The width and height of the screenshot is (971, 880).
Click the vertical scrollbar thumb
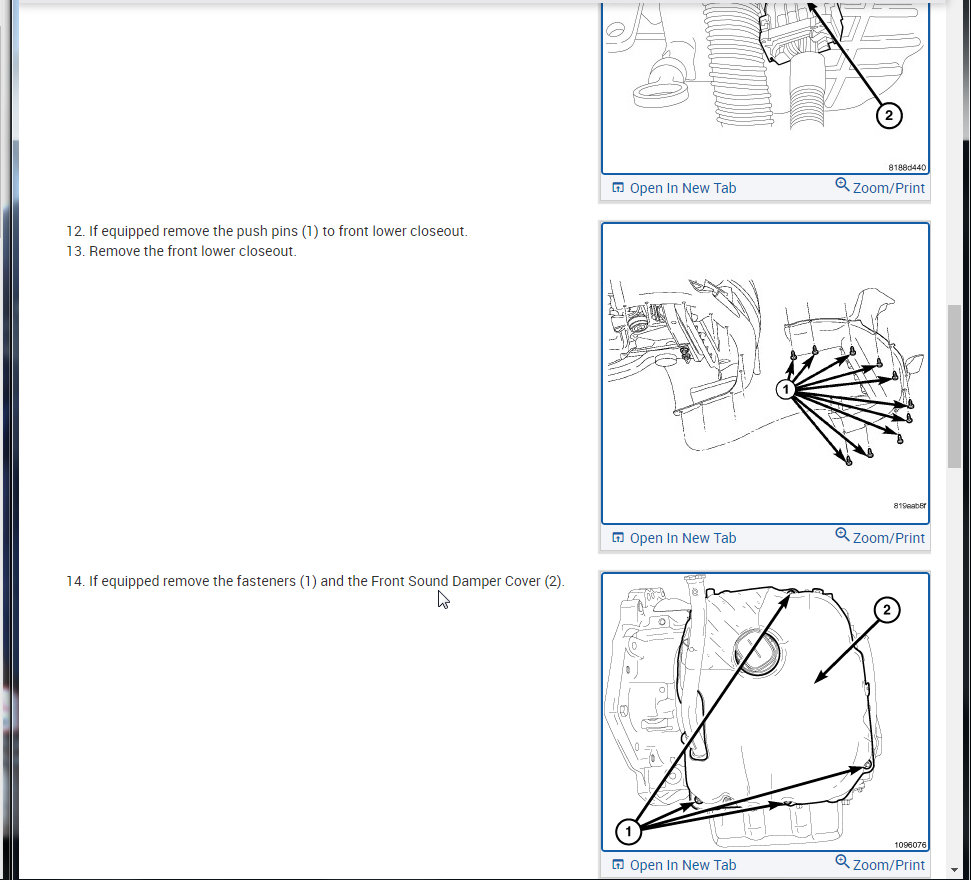click(x=954, y=386)
